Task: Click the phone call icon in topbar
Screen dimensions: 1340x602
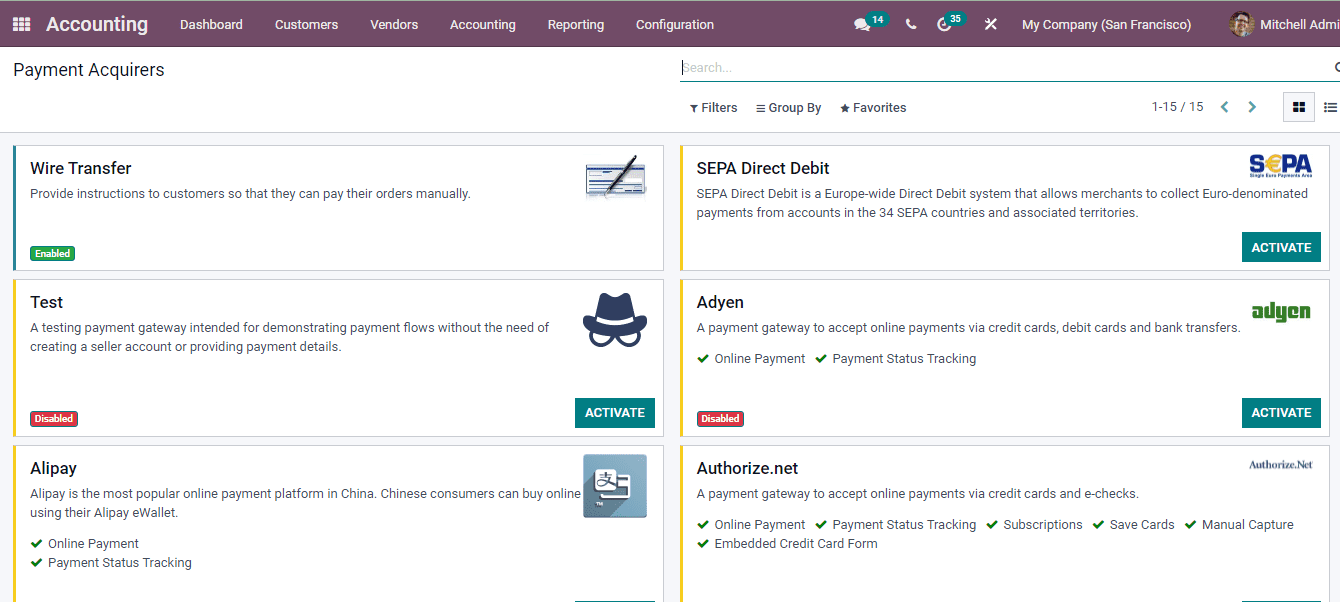Action: point(910,24)
